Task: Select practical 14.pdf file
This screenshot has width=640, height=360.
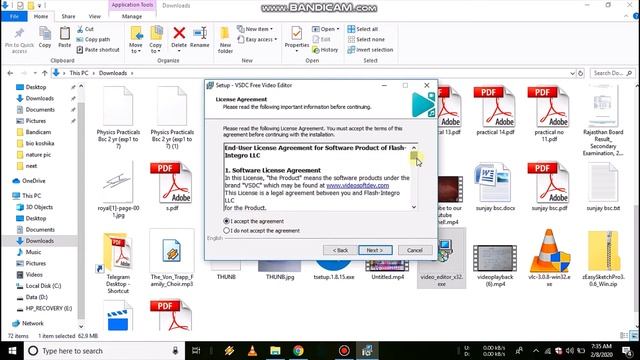Action: click(495, 111)
